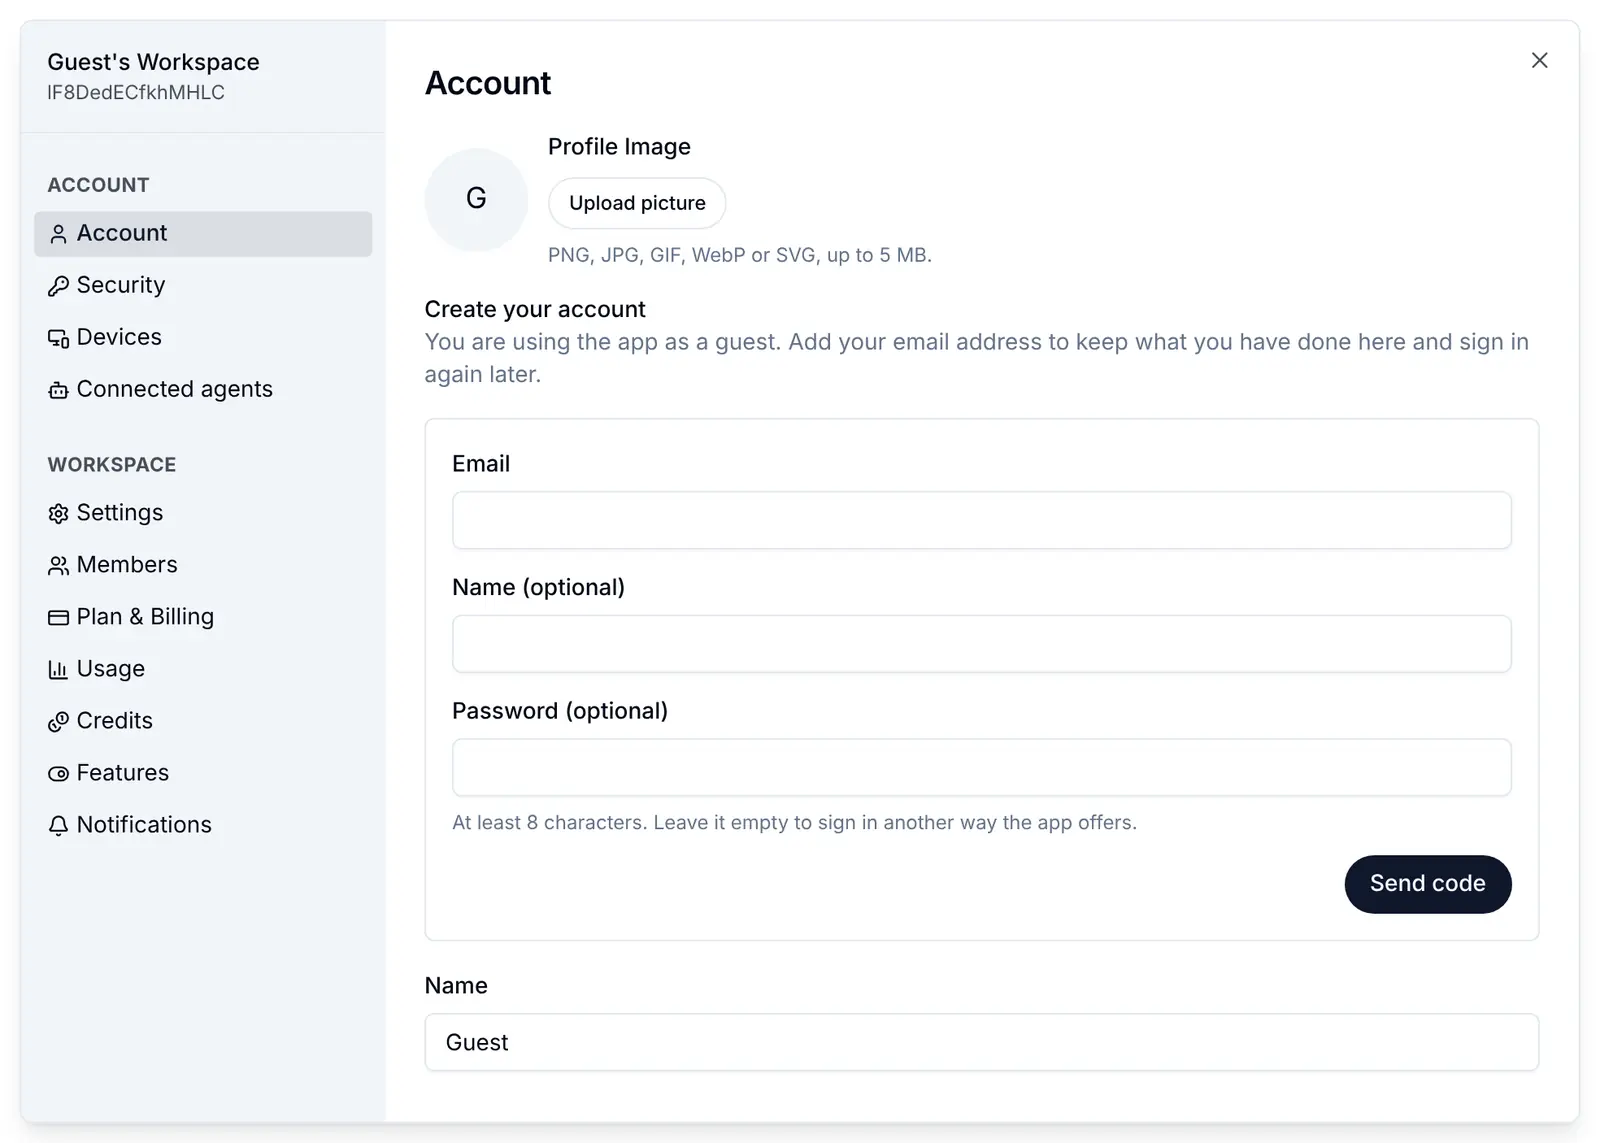
Task: Click the Upload picture button
Action: tap(637, 203)
